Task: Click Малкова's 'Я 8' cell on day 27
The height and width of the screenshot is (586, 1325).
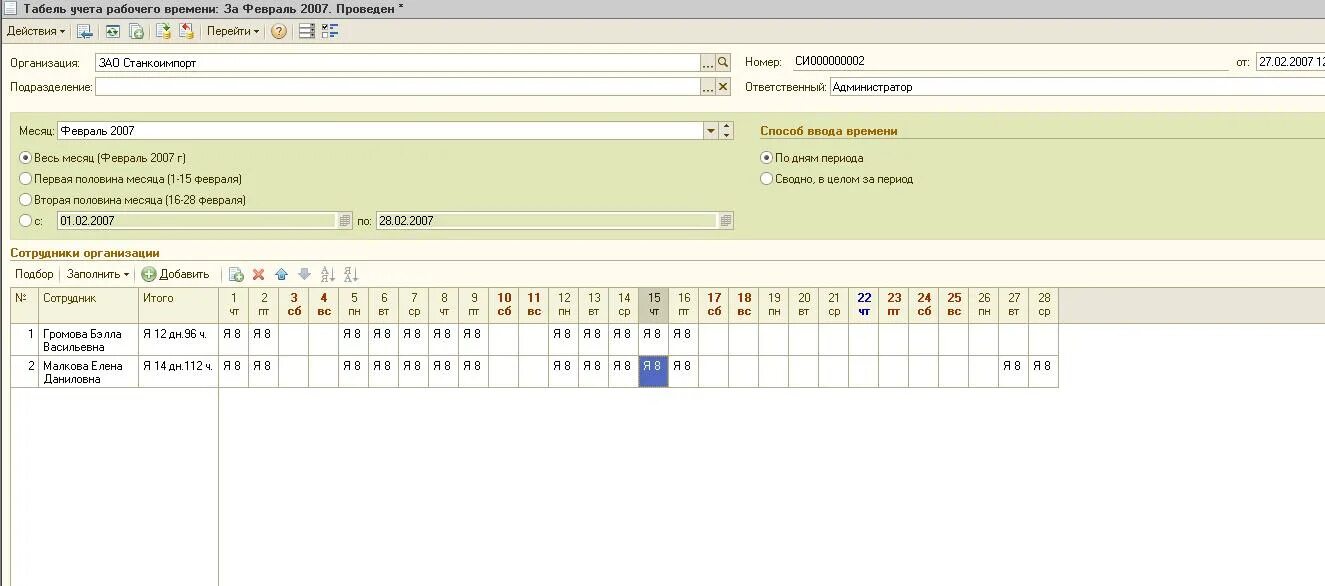Action: pos(1014,372)
